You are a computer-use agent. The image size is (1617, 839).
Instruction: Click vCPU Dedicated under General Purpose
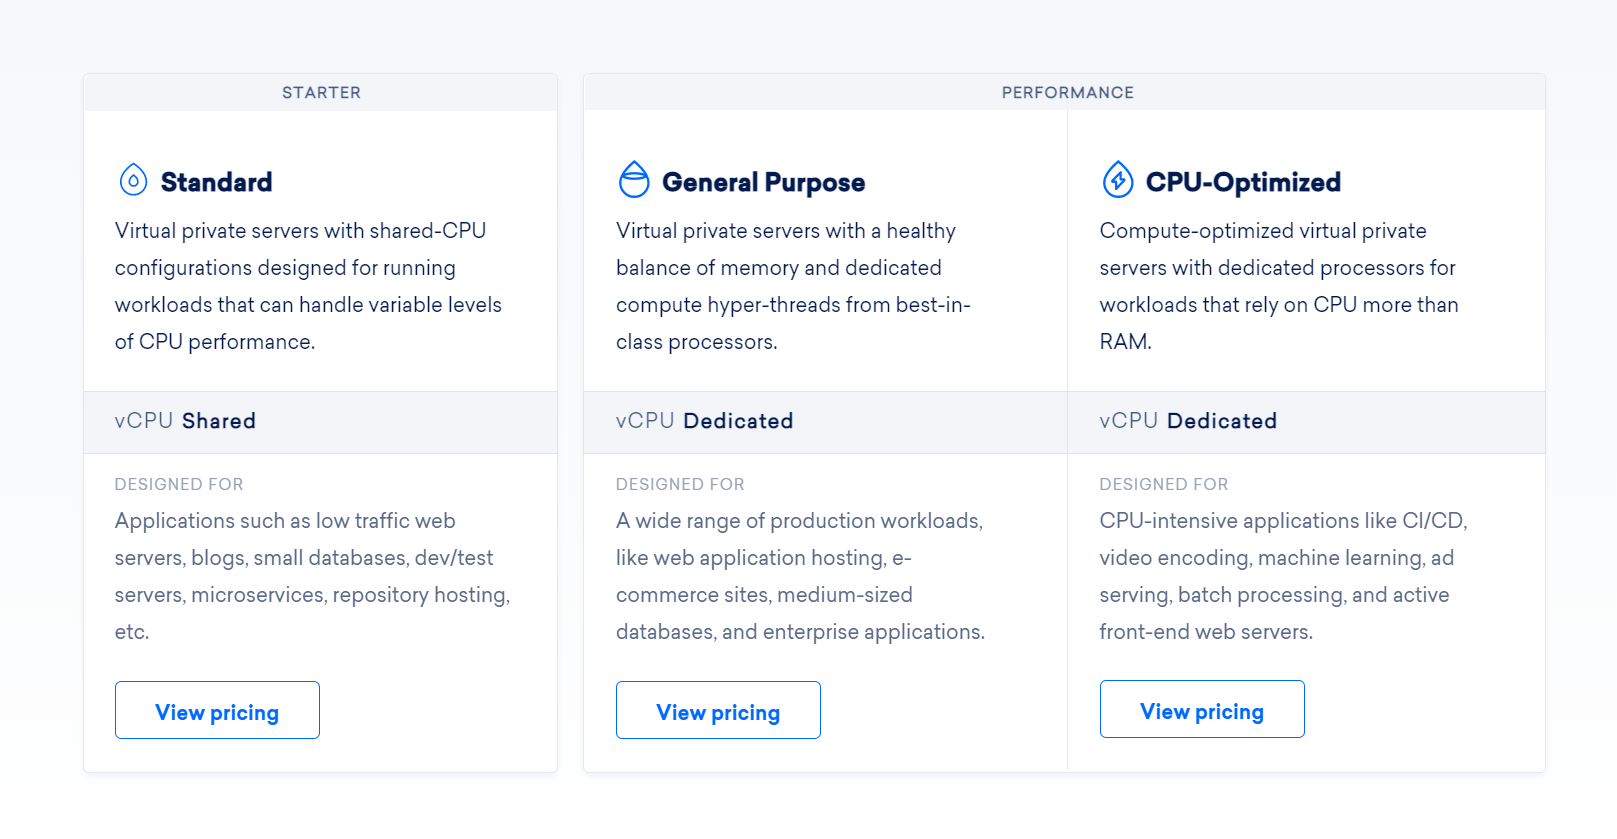coord(704,421)
